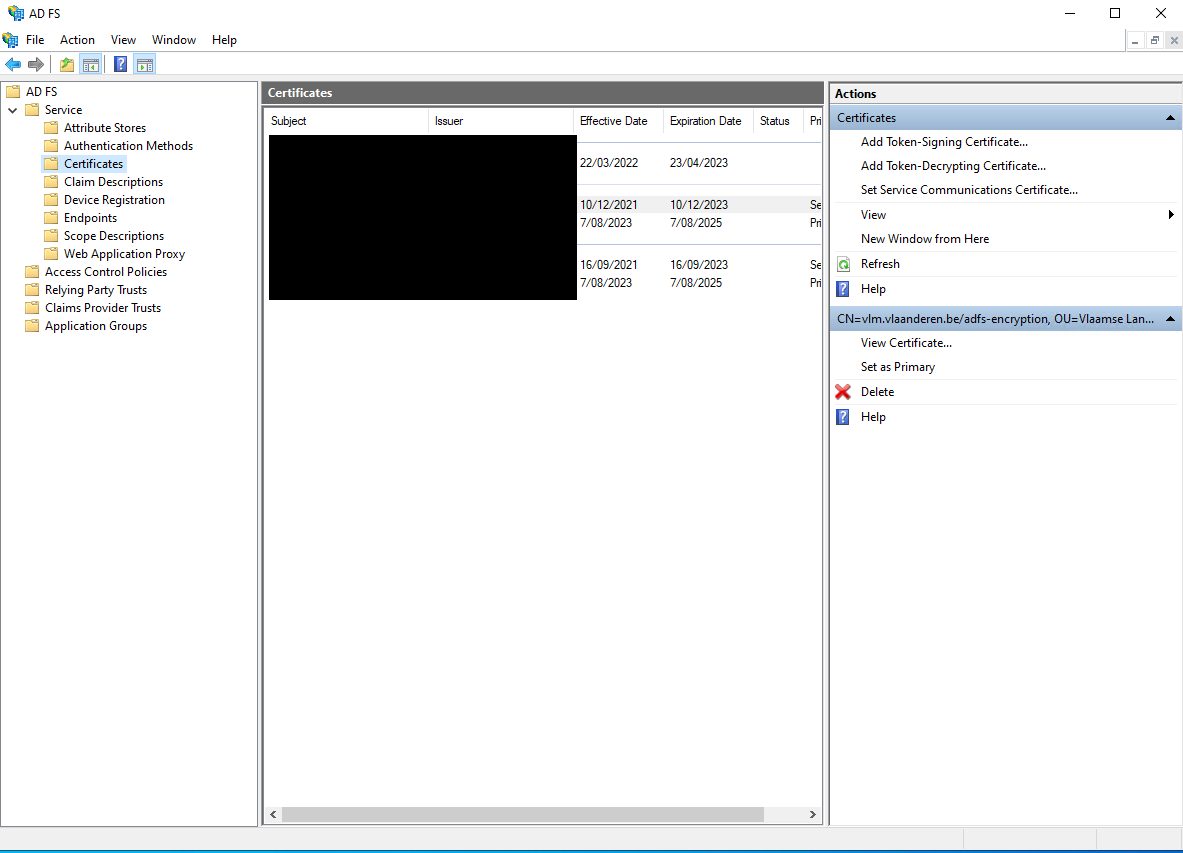Click the Claims Provider Trusts folder icon
This screenshot has width=1183, height=853.
[x=32, y=308]
